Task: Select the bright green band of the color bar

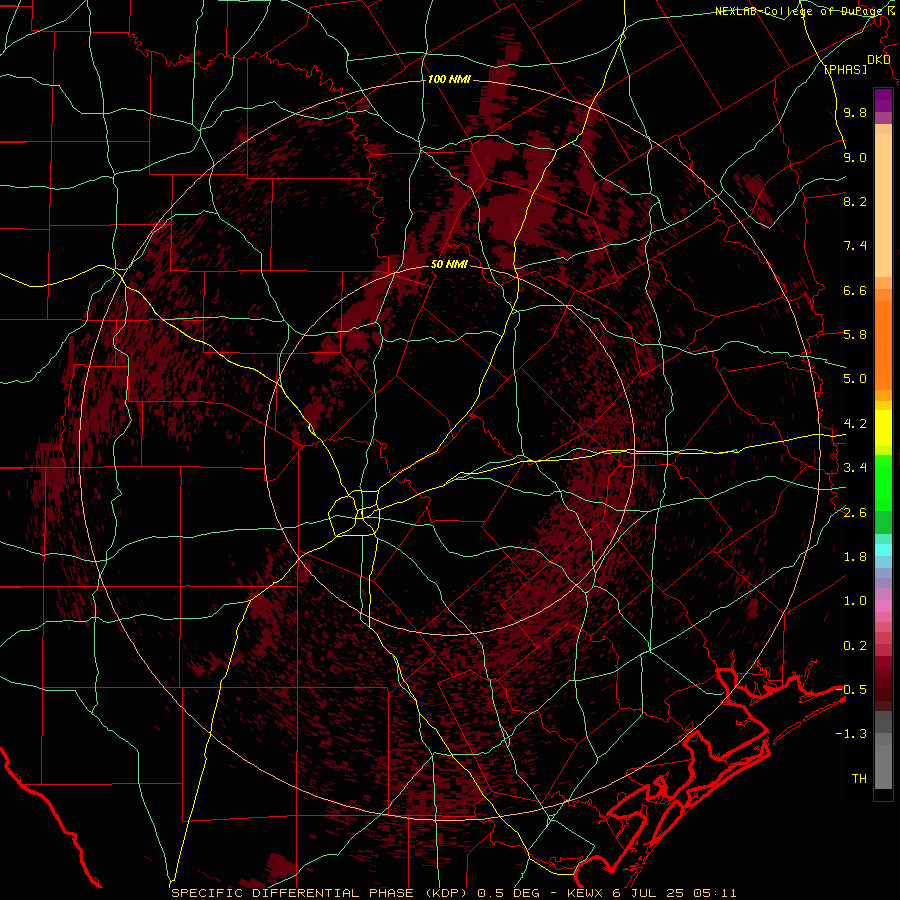Action: (x=883, y=483)
